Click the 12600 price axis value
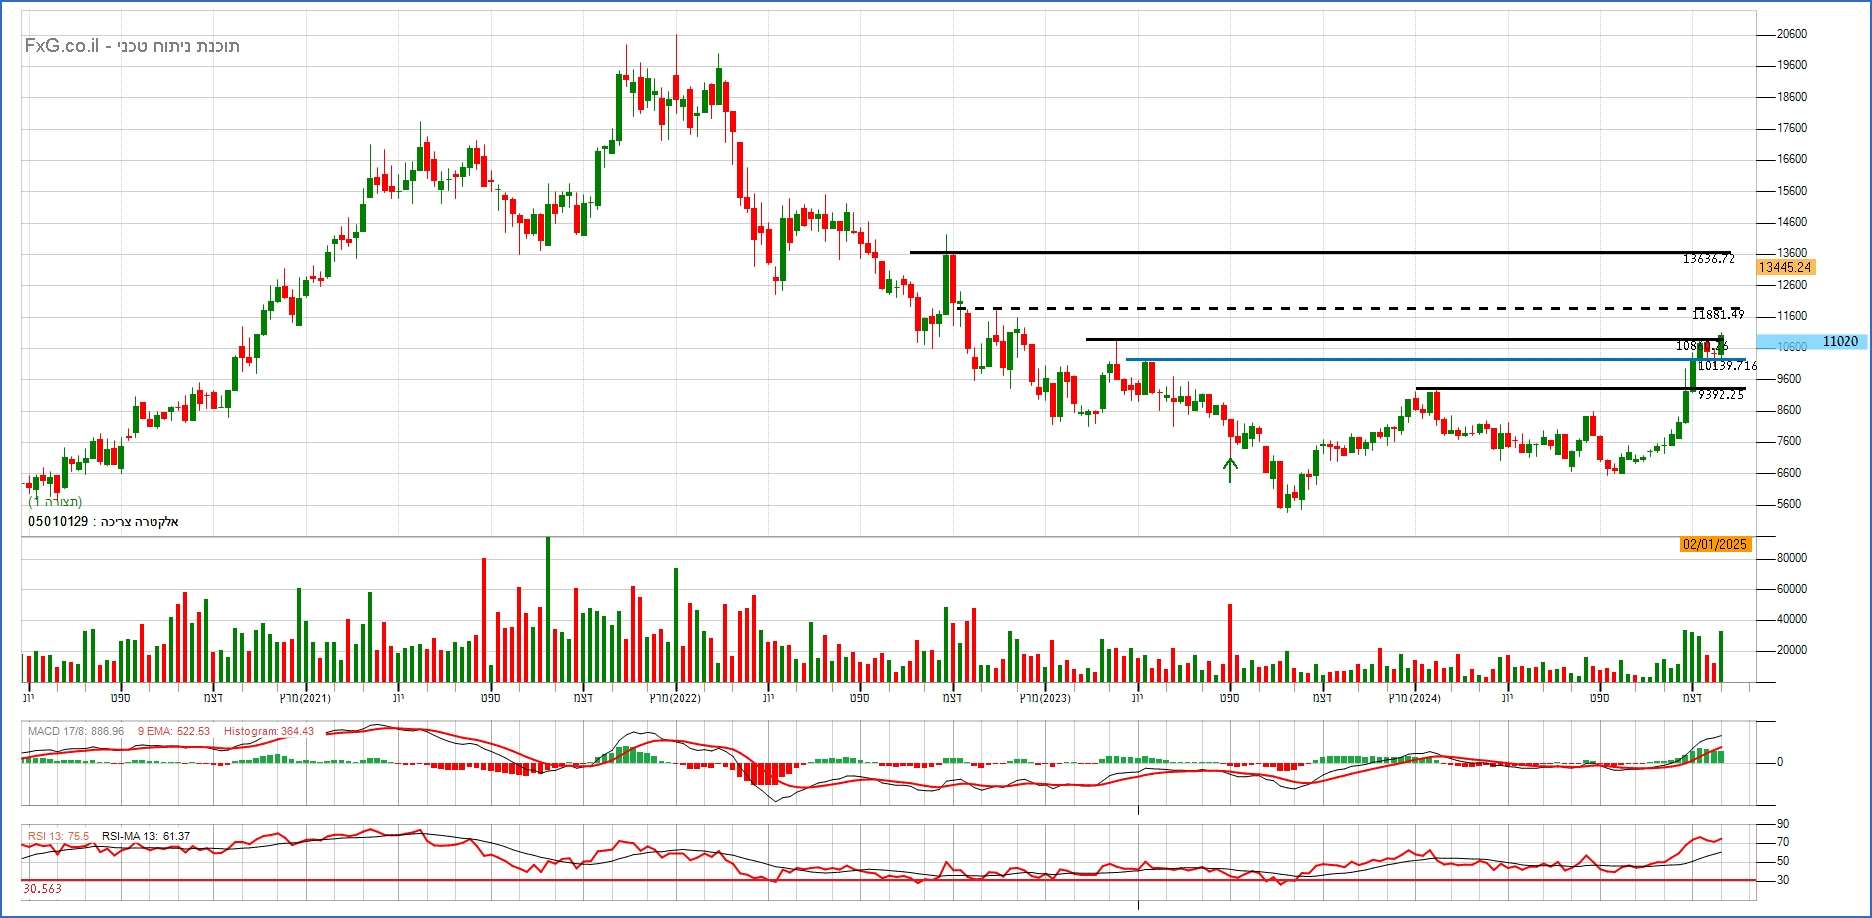1872x918 pixels. 1791,285
